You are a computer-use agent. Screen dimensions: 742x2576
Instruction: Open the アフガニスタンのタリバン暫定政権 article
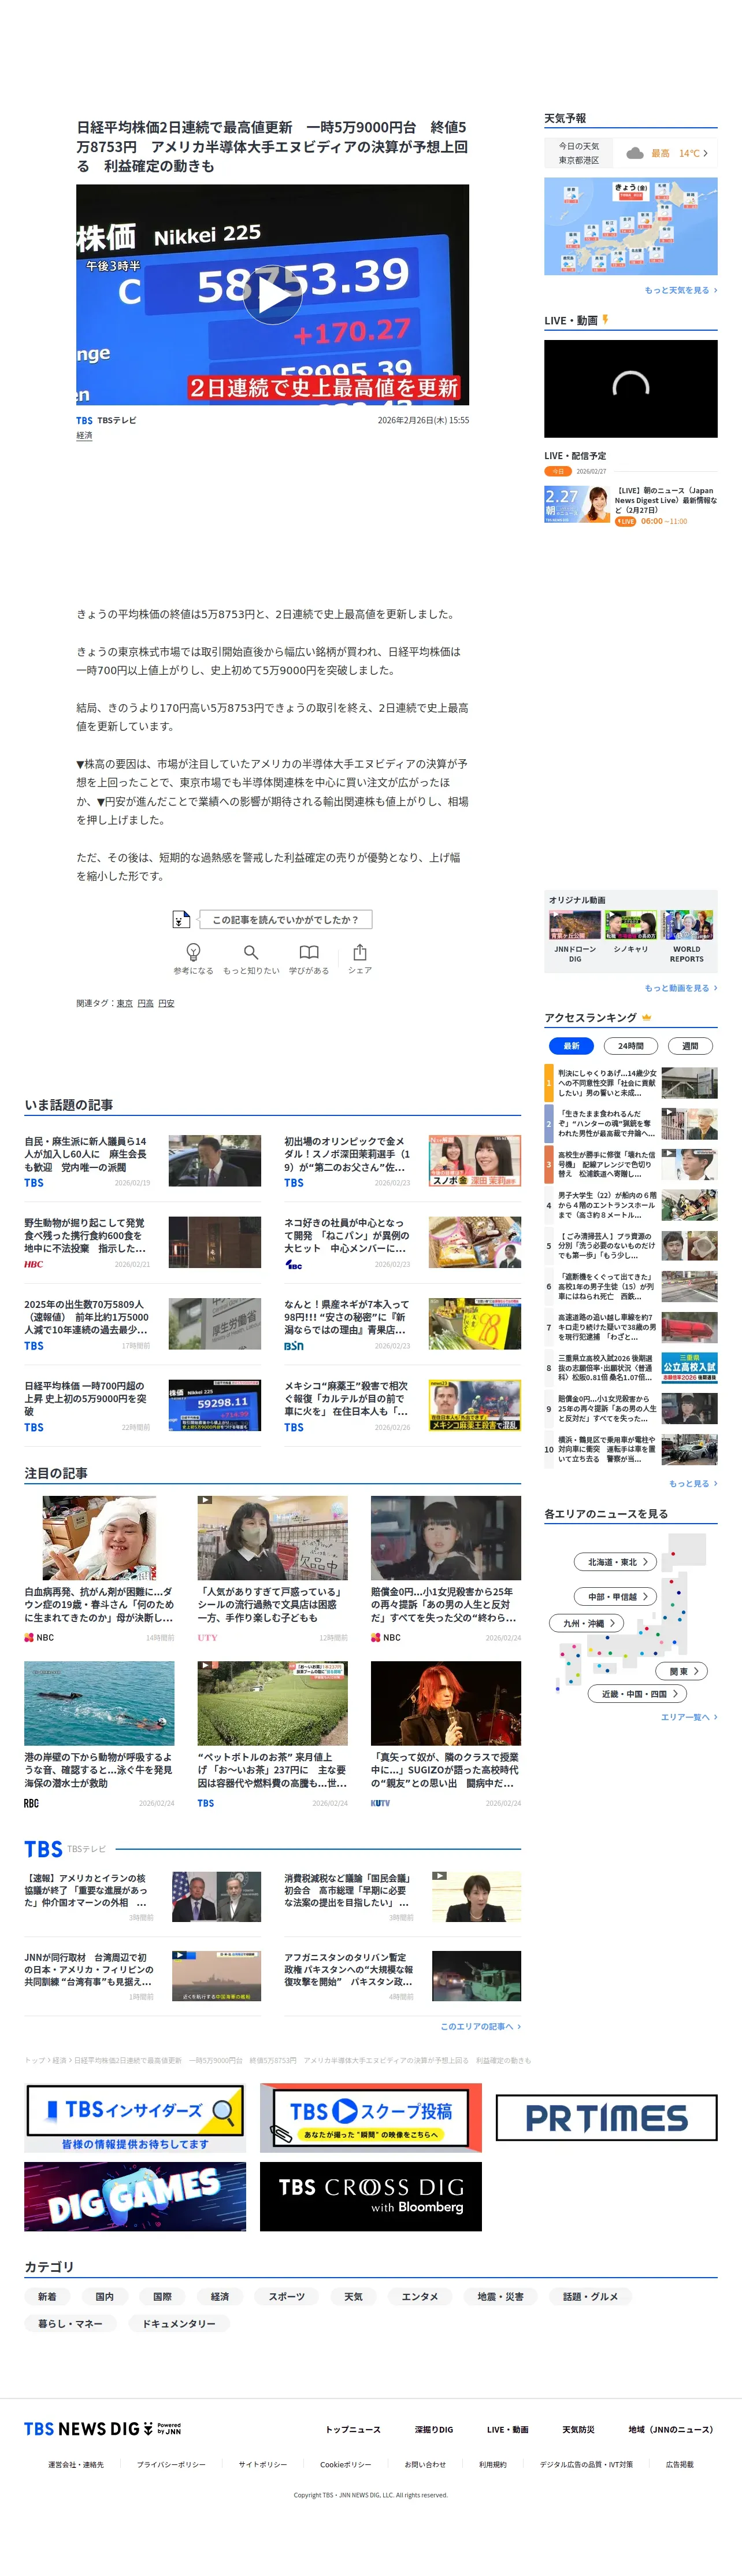click(x=402, y=1976)
